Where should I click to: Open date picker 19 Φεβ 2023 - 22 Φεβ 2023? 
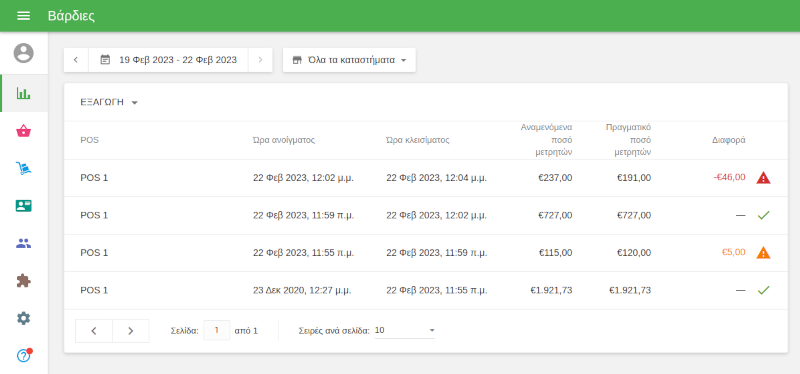tap(168, 60)
